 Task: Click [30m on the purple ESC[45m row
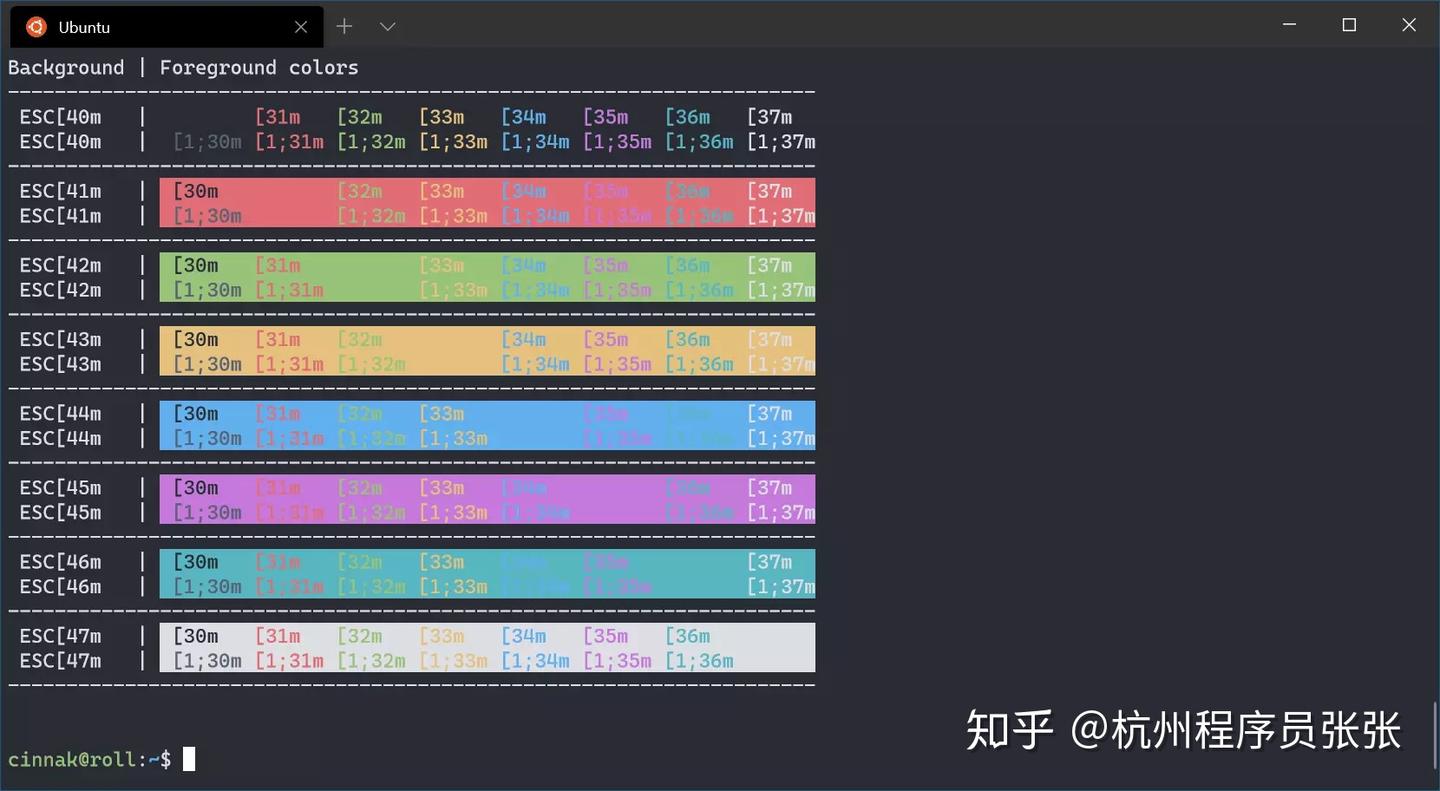pyautogui.click(x=195, y=487)
